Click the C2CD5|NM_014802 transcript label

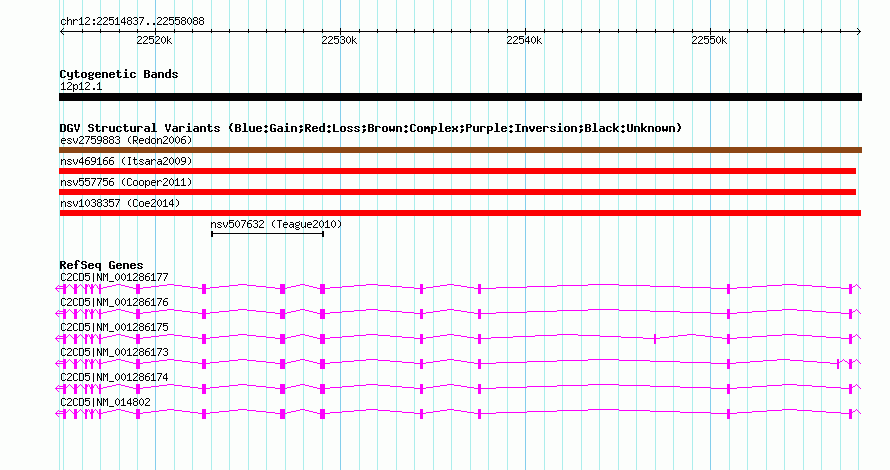(x=105, y=402)
